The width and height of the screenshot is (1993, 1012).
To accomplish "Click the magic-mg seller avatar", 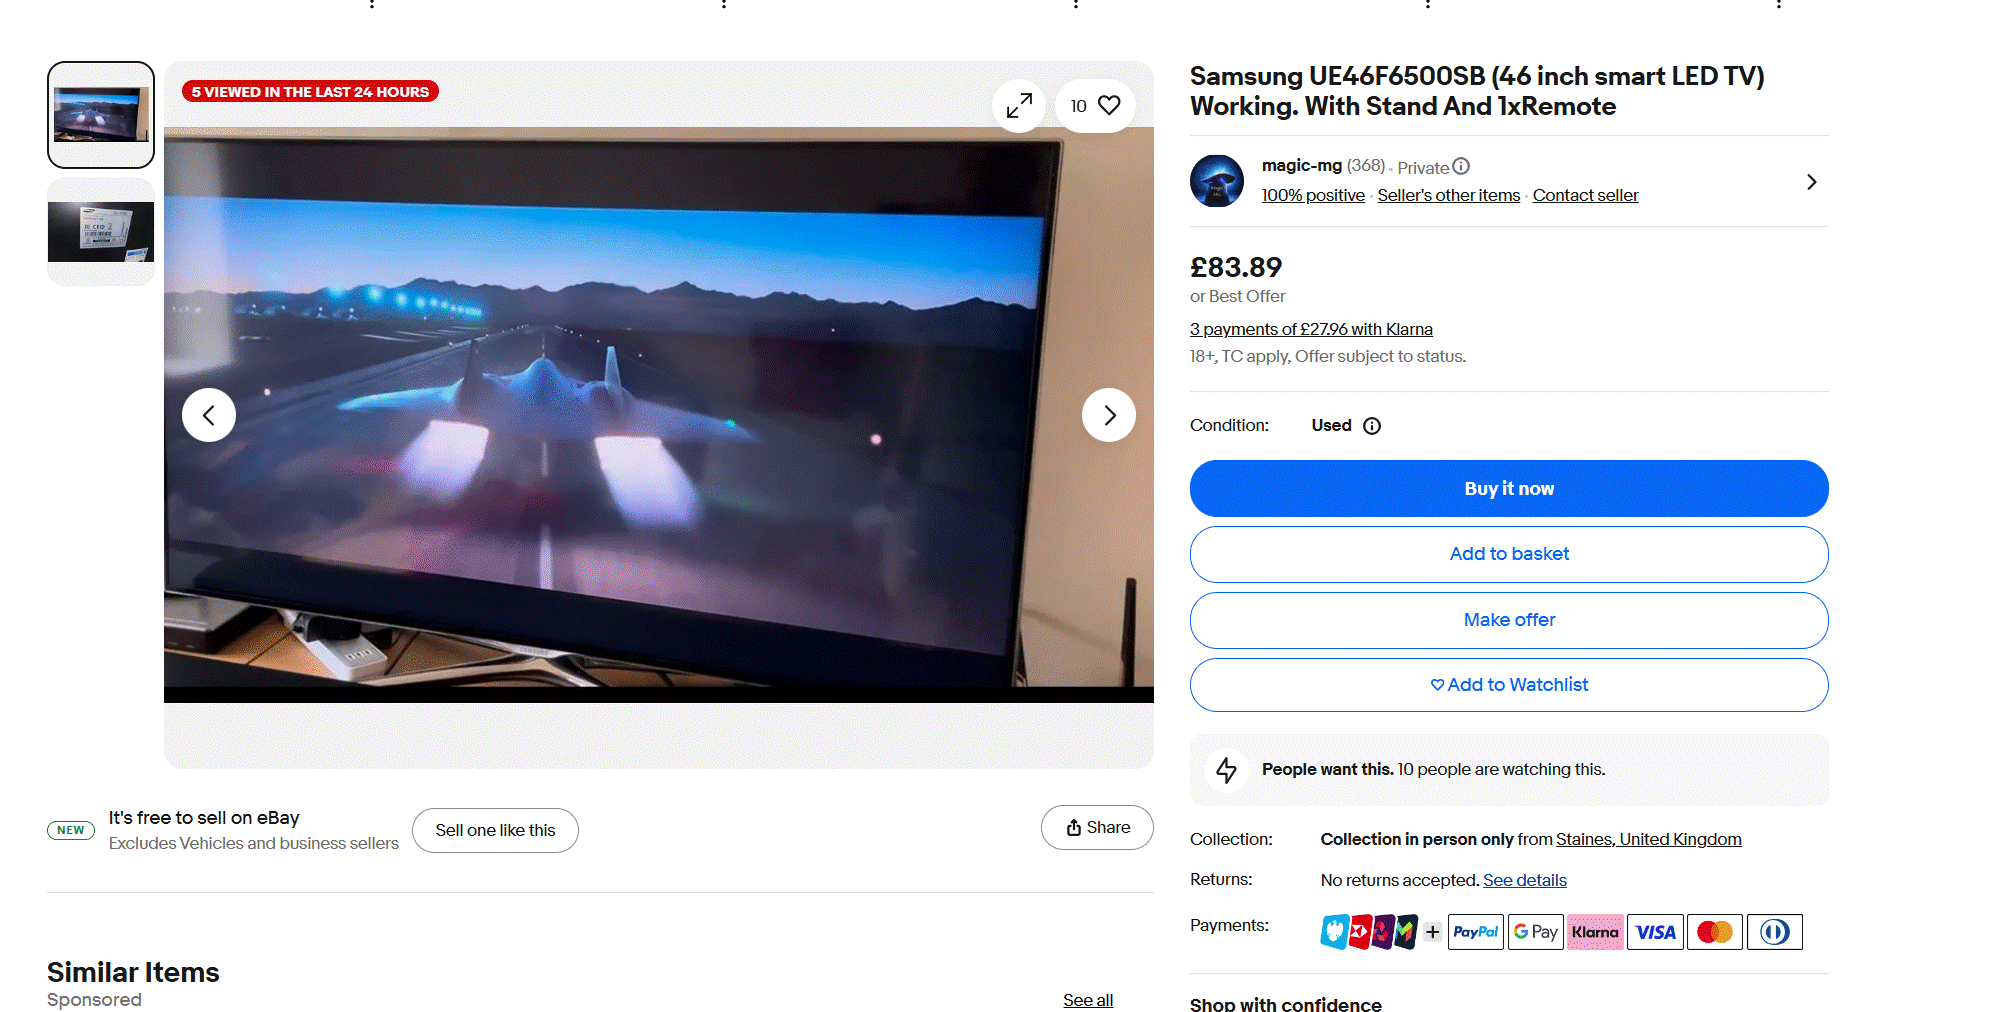I will tap(1216, 181).
